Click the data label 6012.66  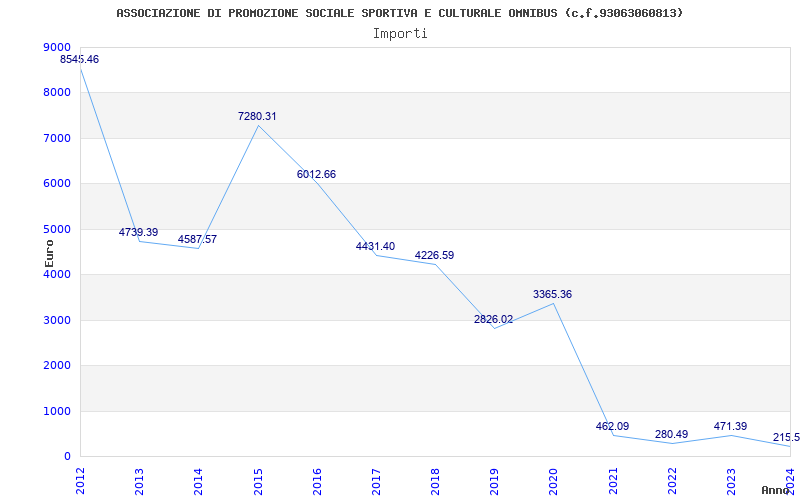pyautogui.click(x=316, y=174)
